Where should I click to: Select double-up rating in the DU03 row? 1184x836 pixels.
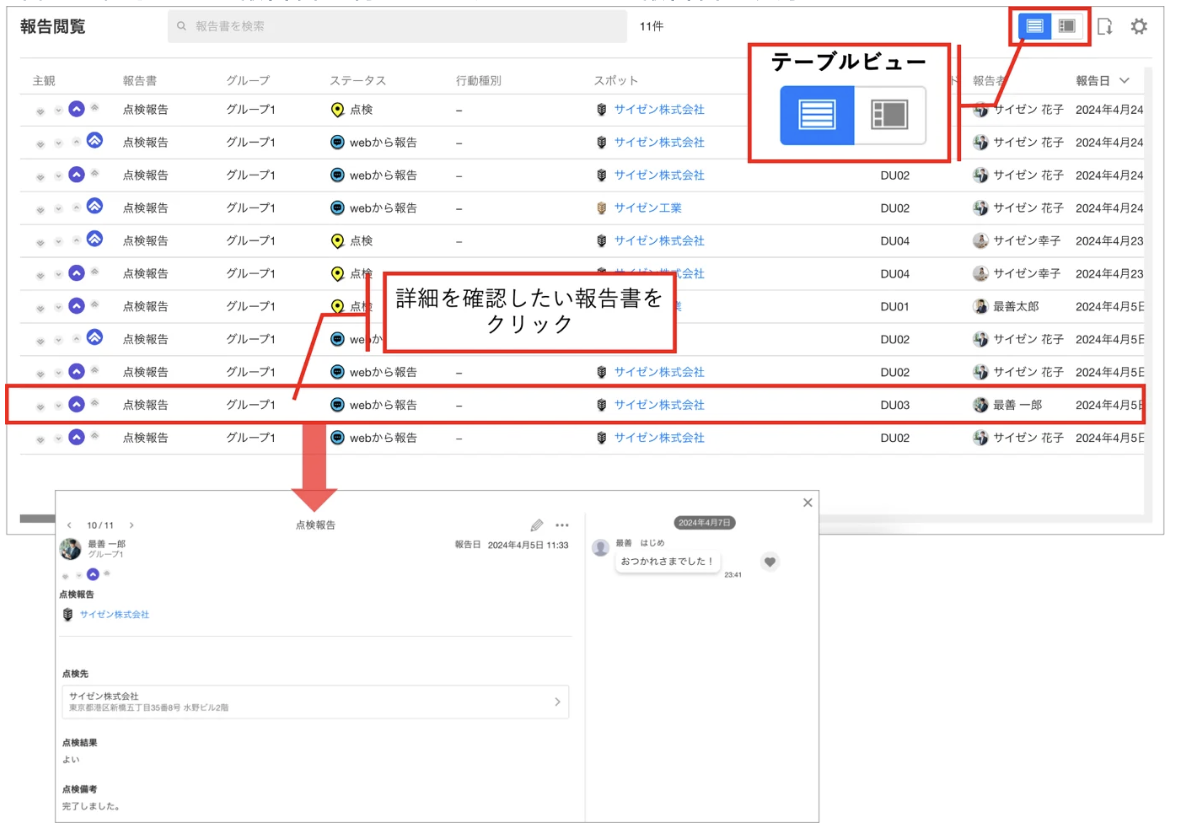94,403
